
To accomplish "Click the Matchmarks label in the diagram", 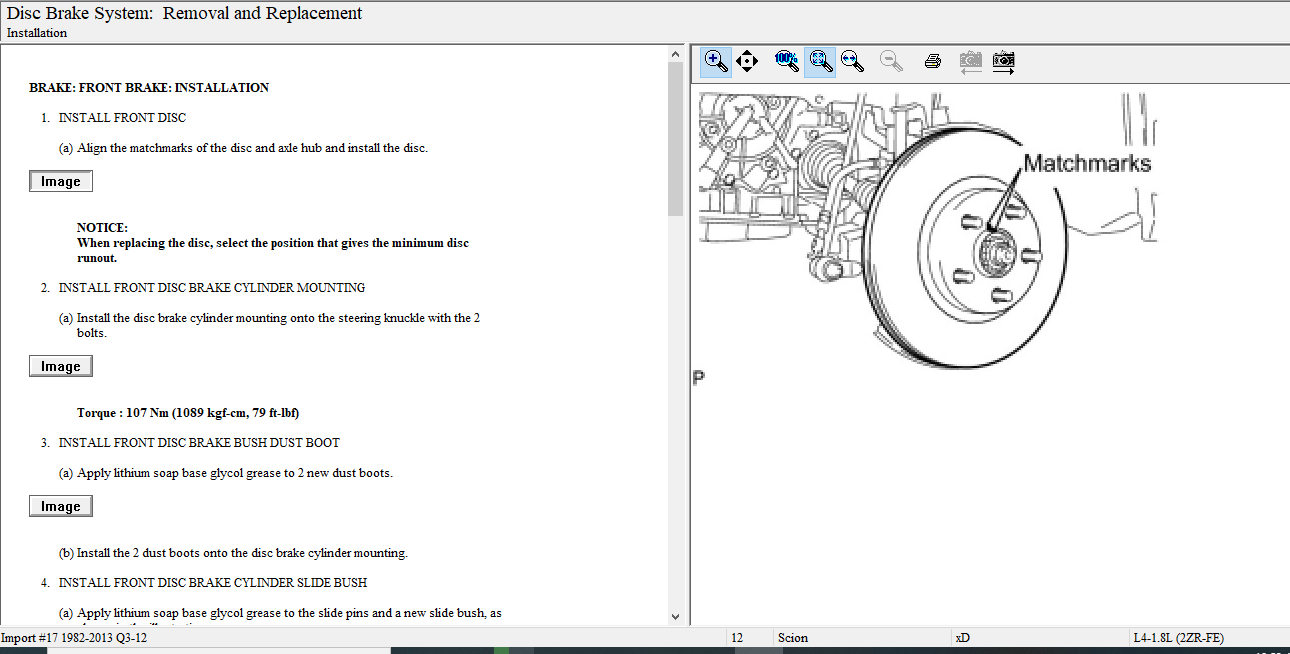I will tap(1087, 164).
